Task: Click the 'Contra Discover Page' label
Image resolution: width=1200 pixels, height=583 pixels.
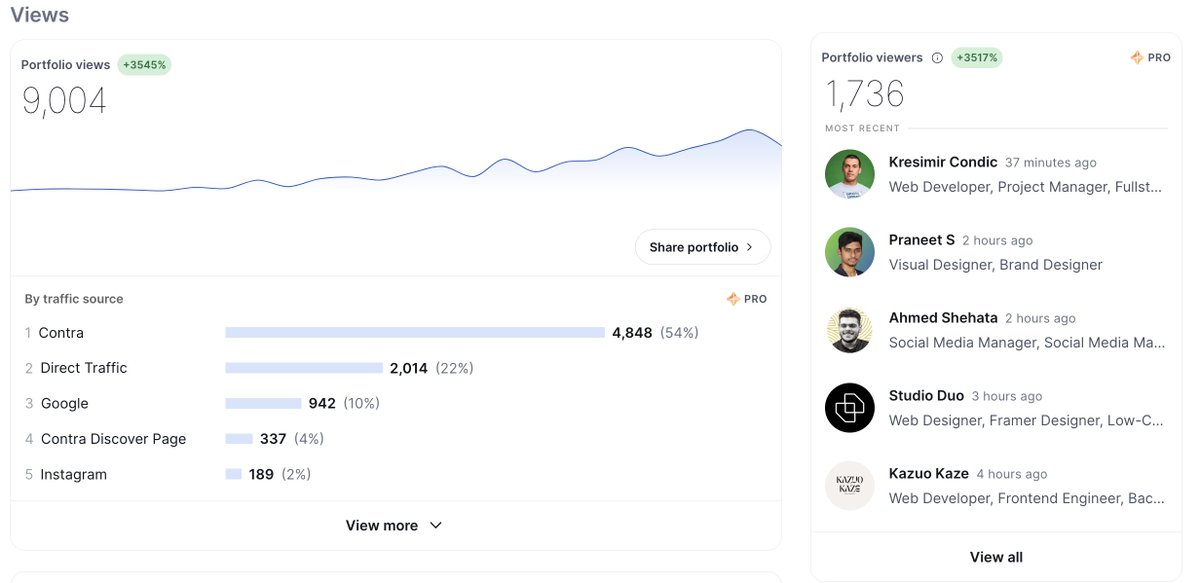Action: coord(113,439)
